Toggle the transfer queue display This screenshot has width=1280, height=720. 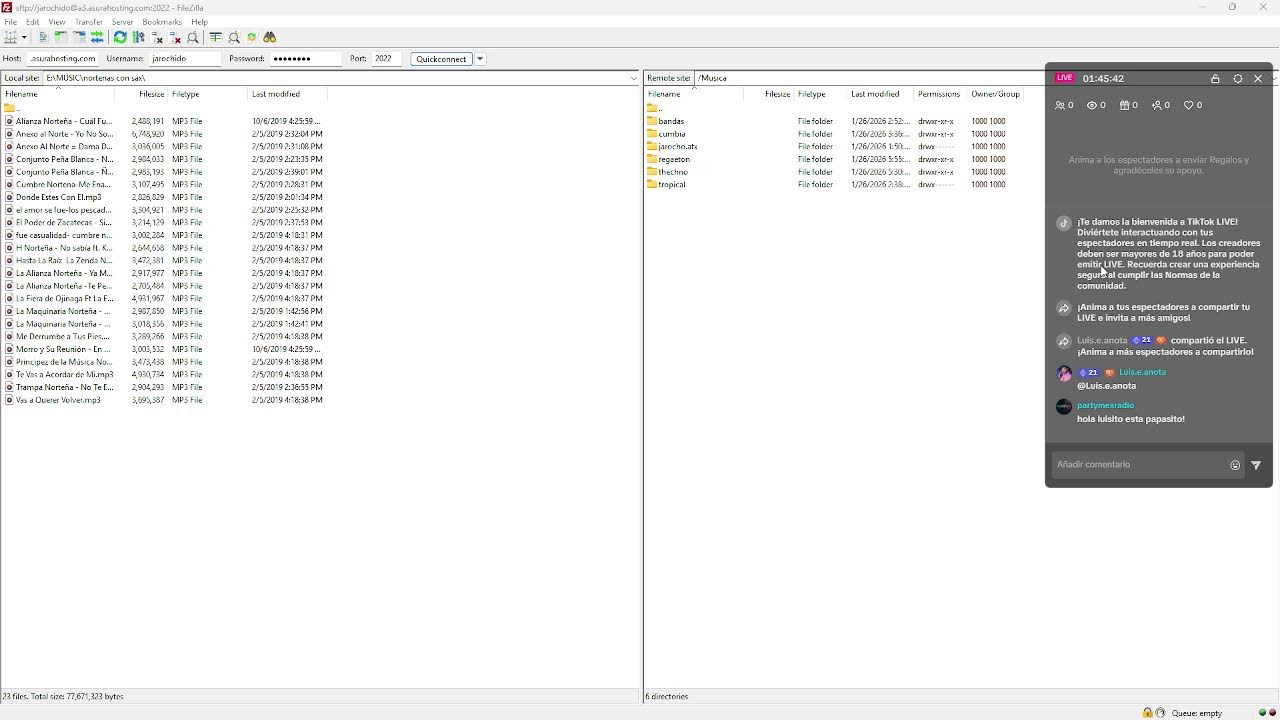coord(97,37)
